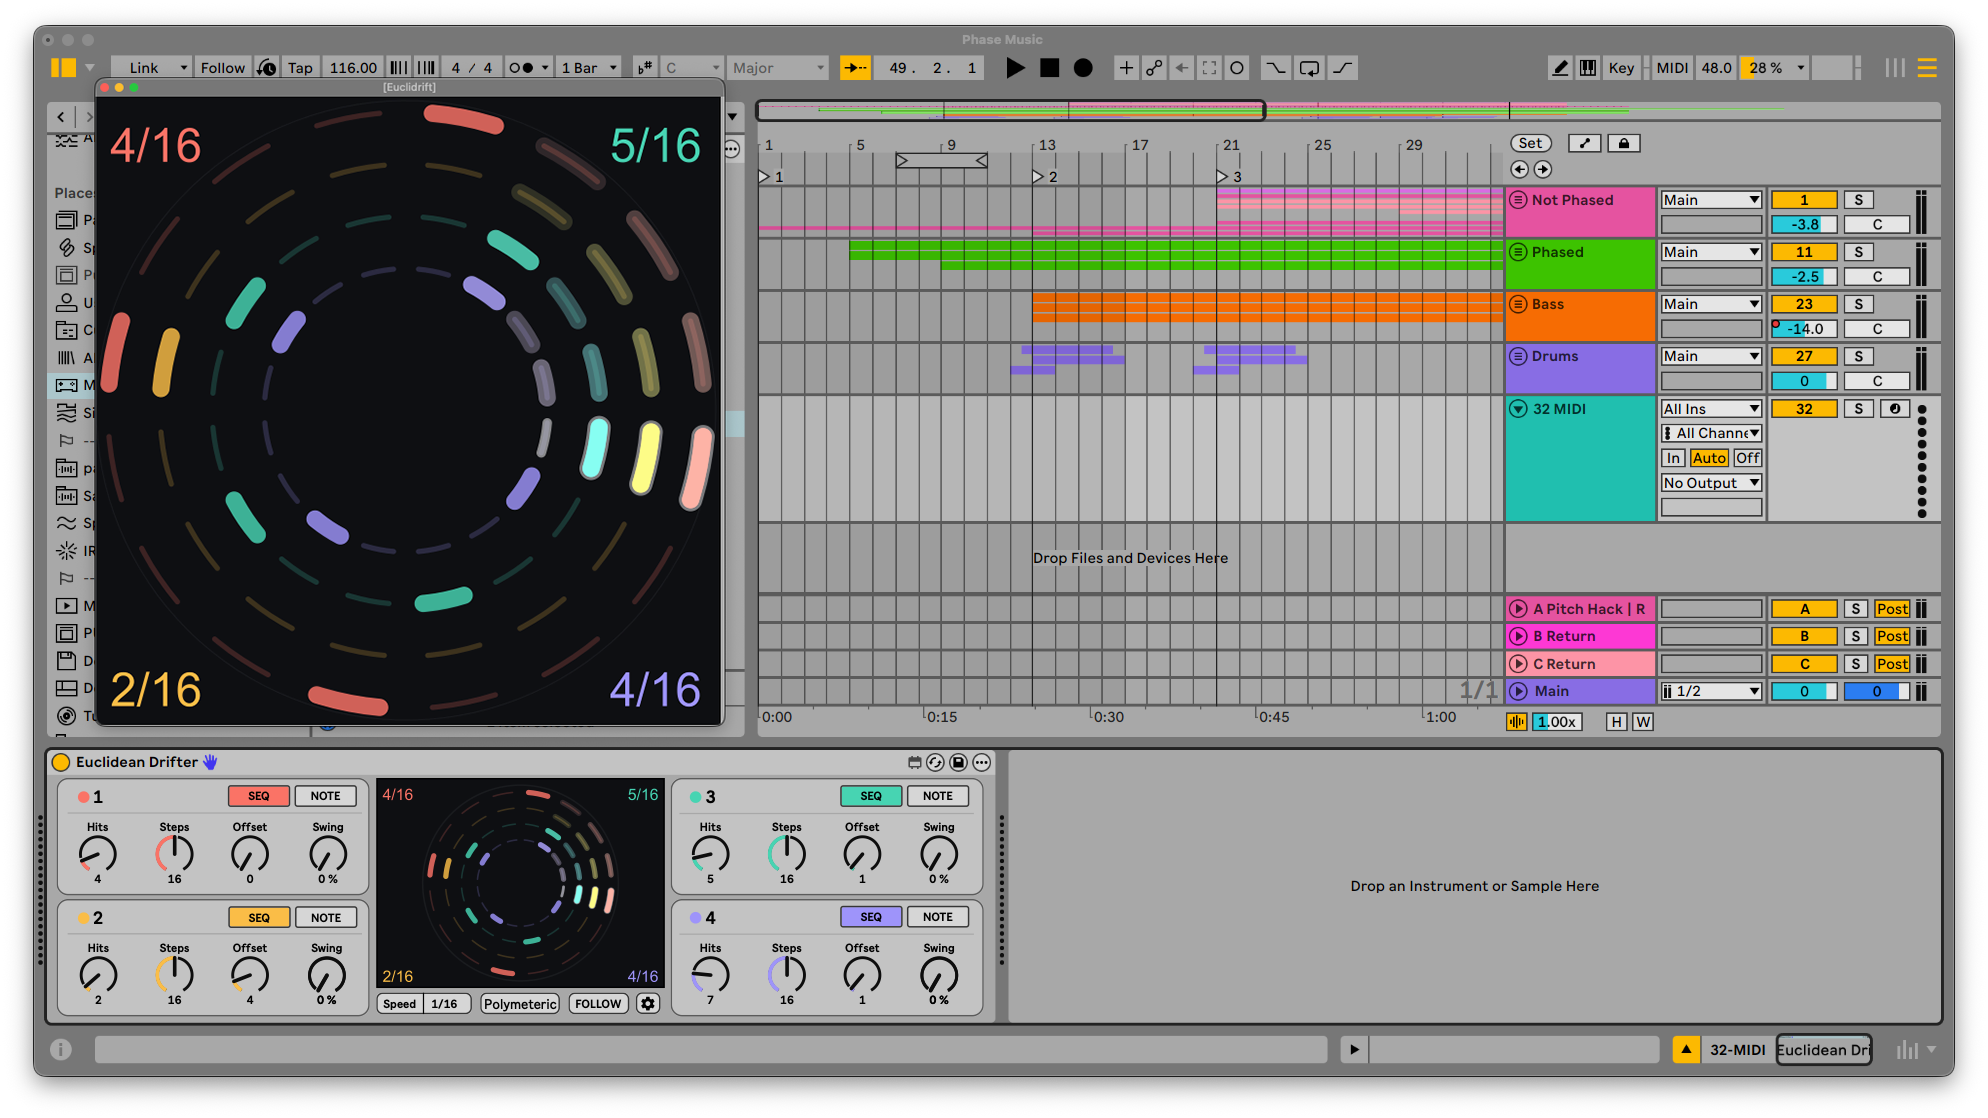
Task: Set 32 MIDI monitoring to Off
Action: 1748,458
